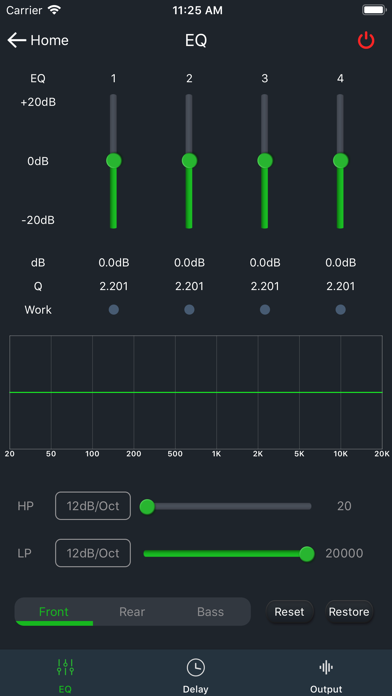Image resolution: width=392 pixels, height=696 pixels.
Task: Click the HP frequency slider handle
Action: click(x=147, y=506)
